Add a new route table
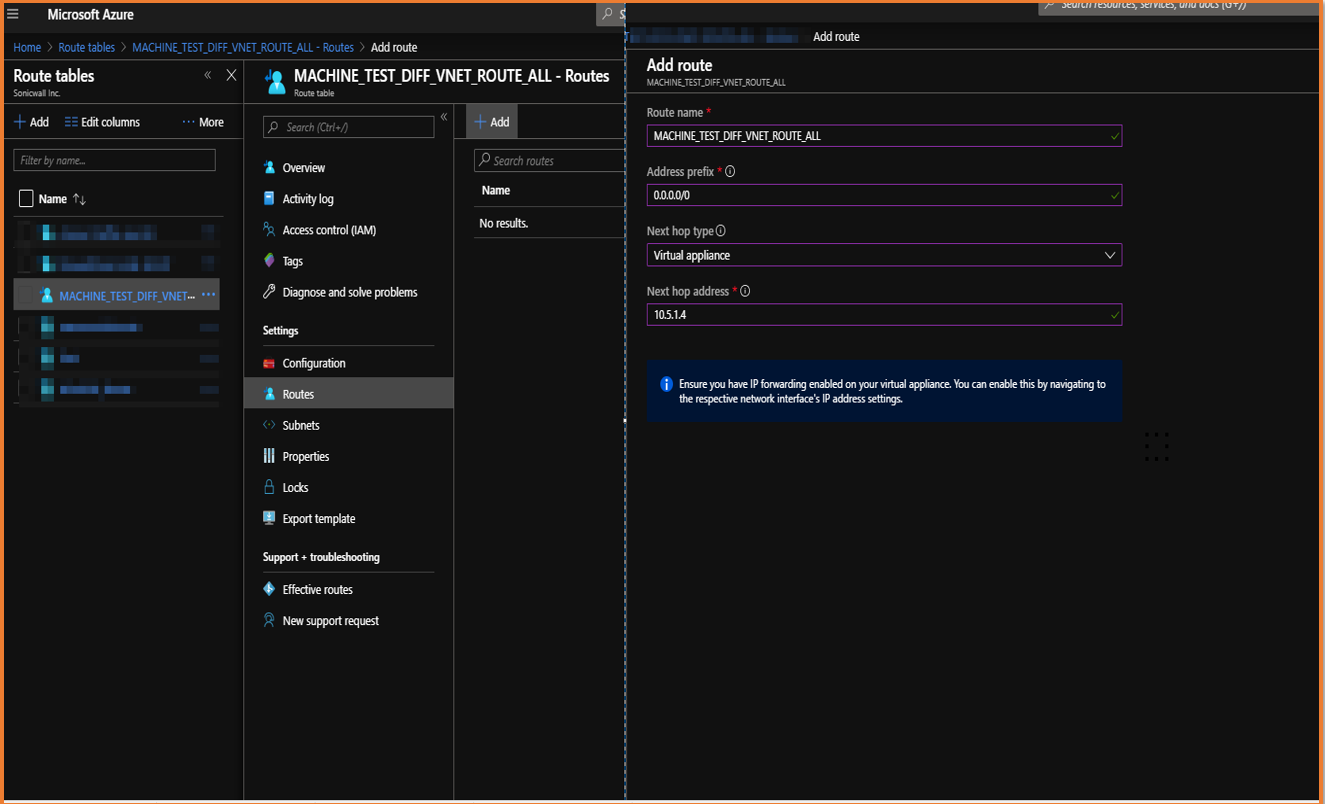Image resolution: width=1325 pixels, height=804 pixels. click(x=31, y=122)
